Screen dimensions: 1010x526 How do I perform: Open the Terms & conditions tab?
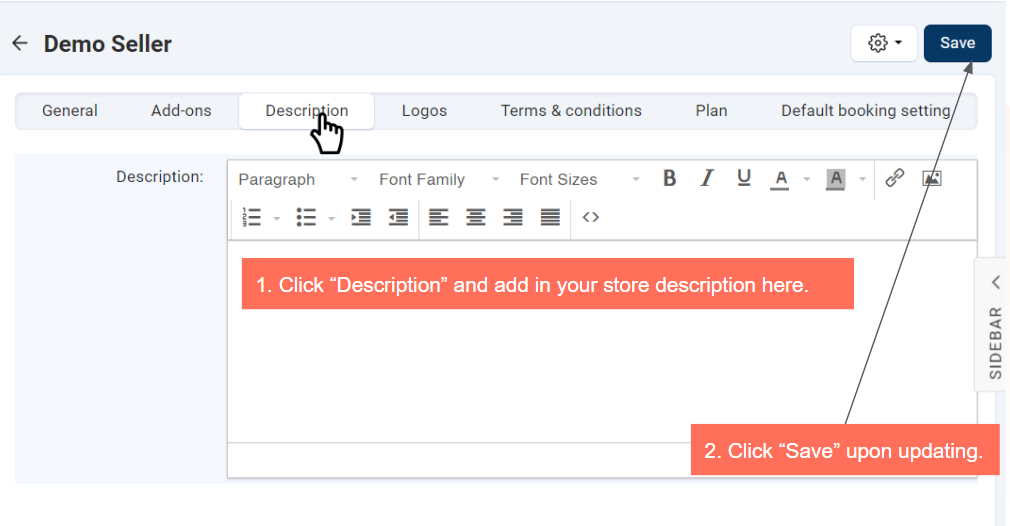click(571, 111)
